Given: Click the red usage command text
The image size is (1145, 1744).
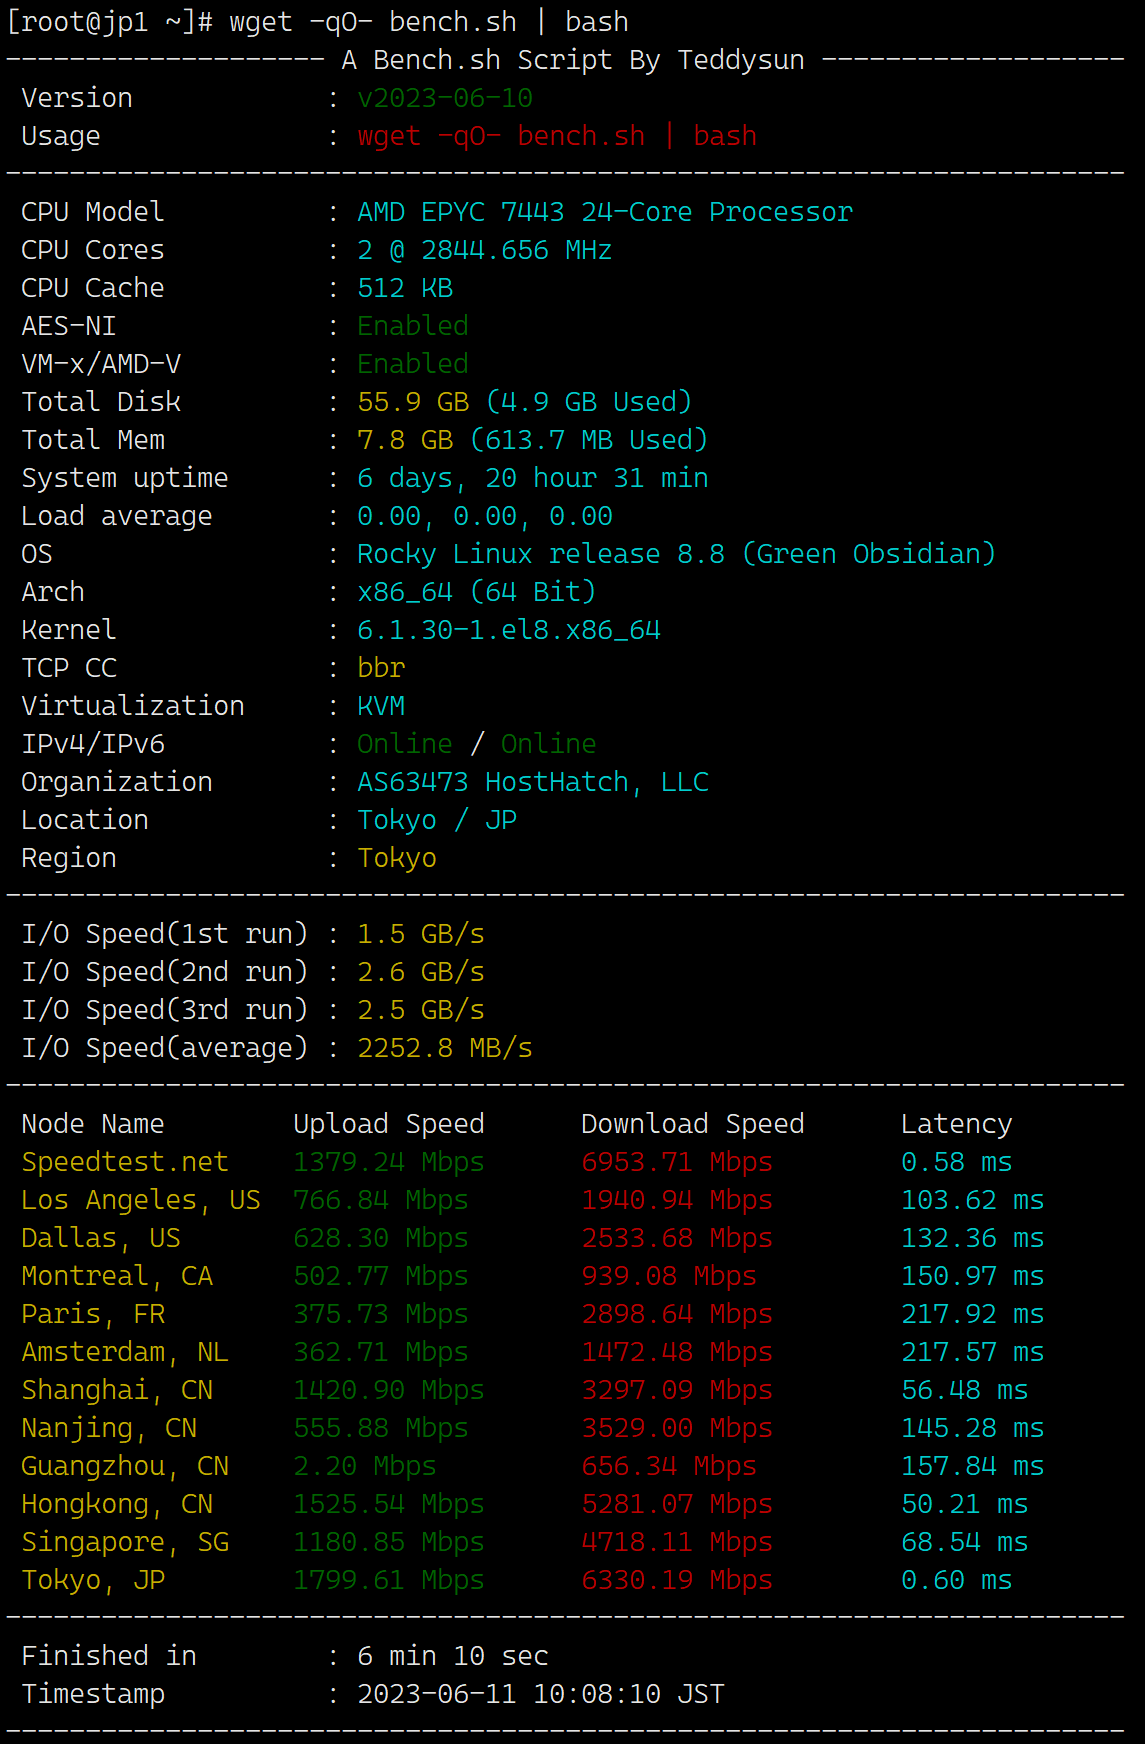Looking at the screenshot, I should 557,136.
